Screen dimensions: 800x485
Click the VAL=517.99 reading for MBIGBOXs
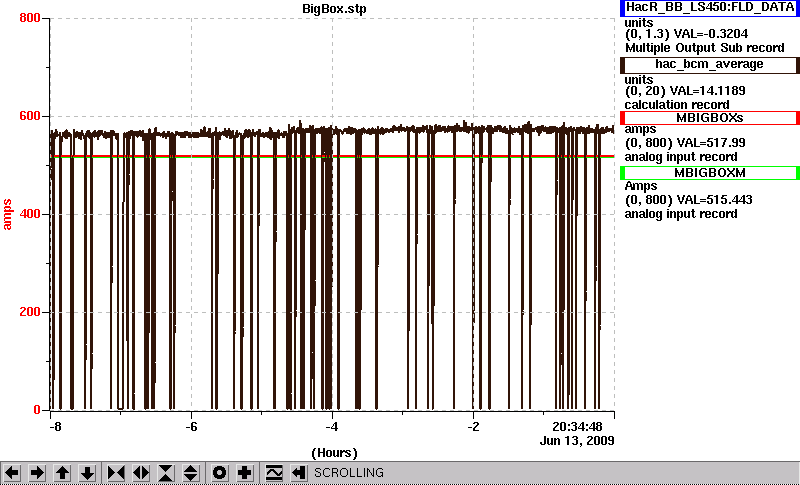[710, 143]
